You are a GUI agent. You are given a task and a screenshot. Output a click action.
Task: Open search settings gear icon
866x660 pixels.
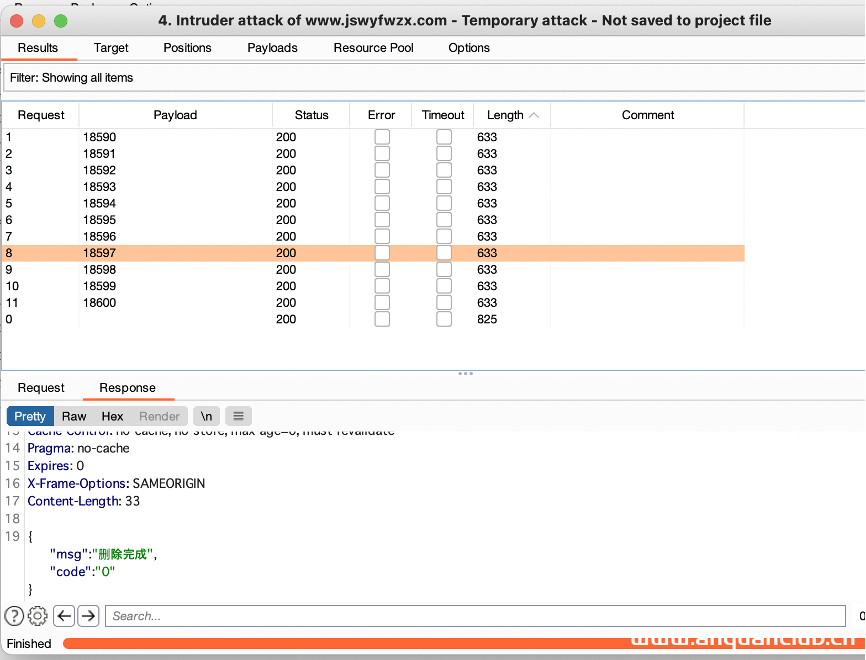(38, 615)
